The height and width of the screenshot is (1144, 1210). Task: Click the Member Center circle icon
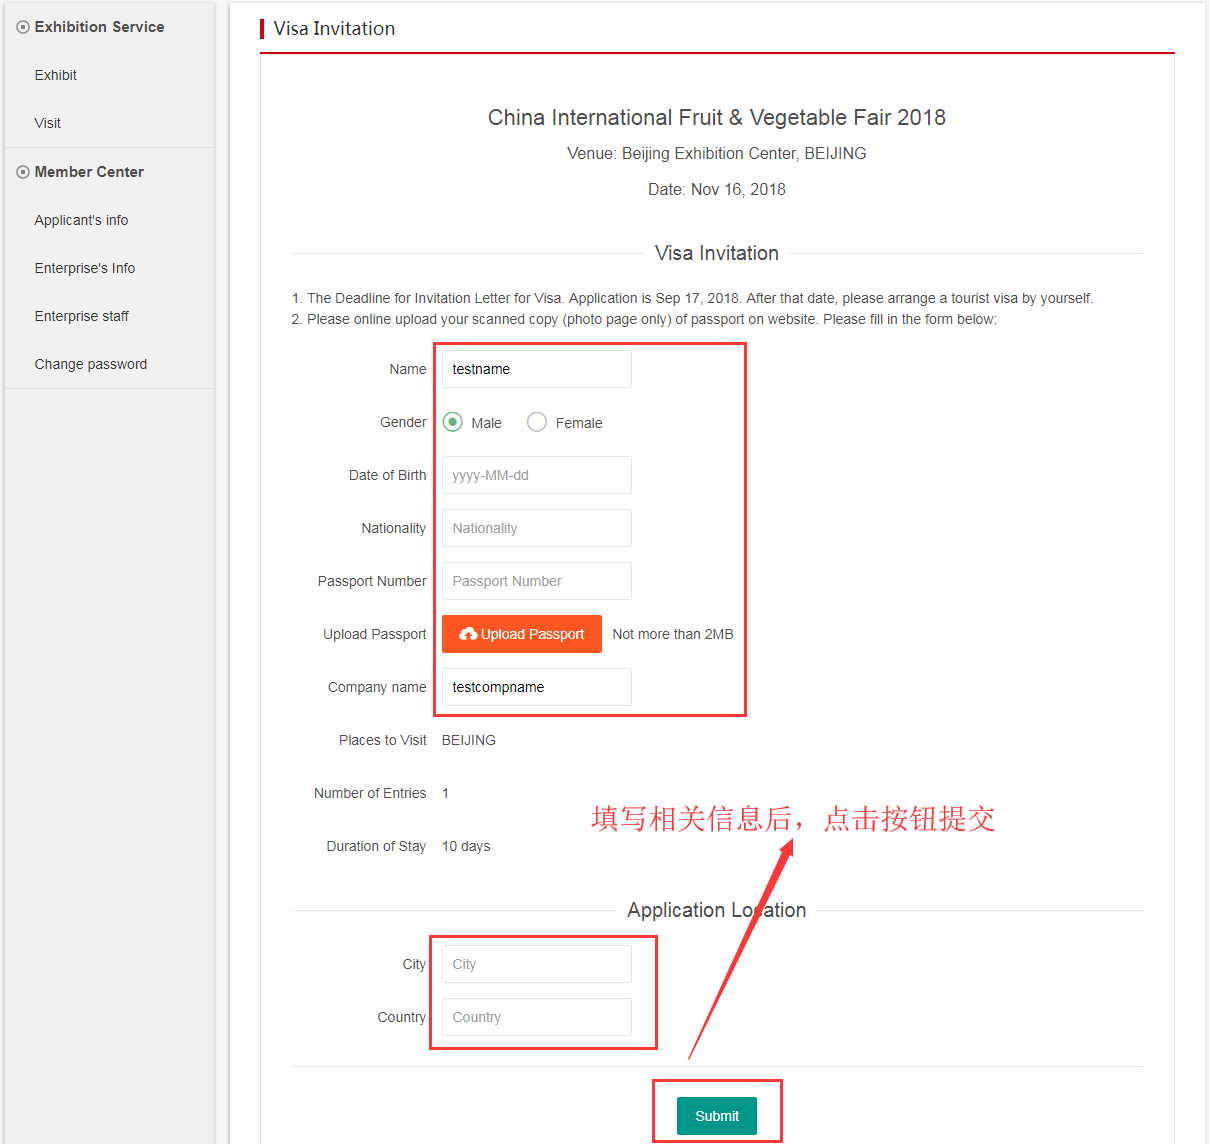(x=23, y=172)
